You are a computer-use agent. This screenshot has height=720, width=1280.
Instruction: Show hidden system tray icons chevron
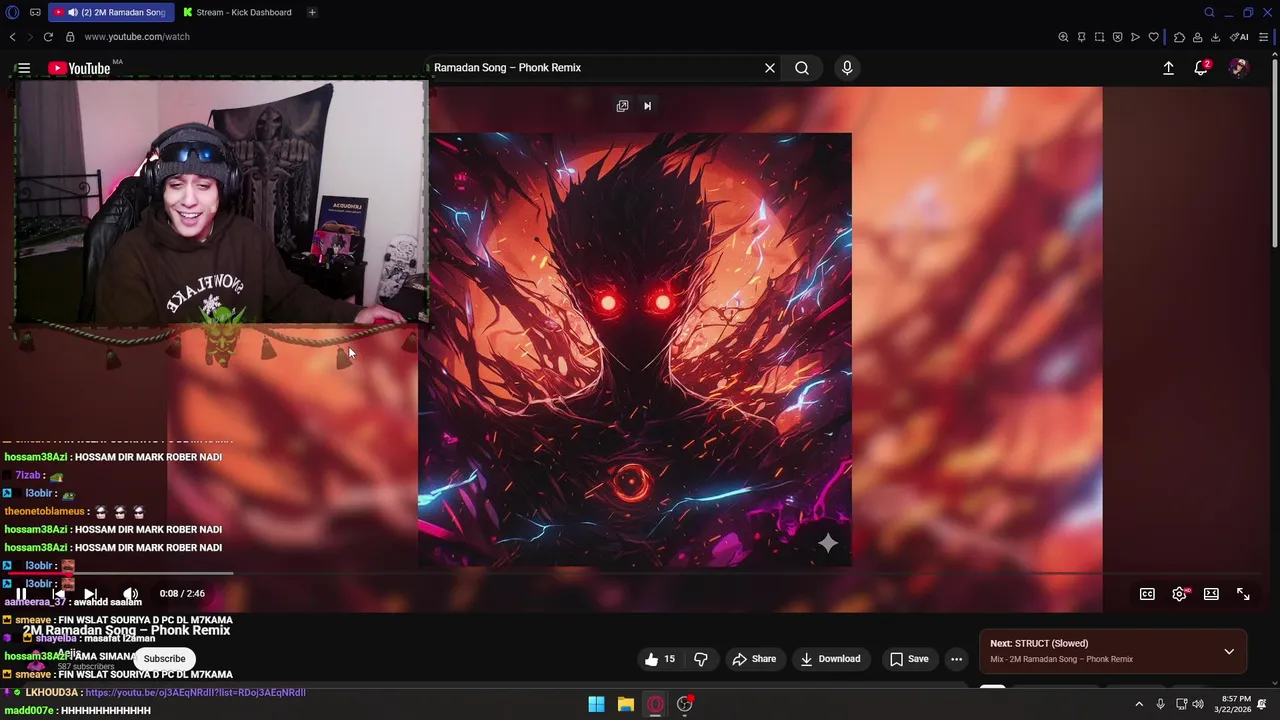coord(1138,704)
